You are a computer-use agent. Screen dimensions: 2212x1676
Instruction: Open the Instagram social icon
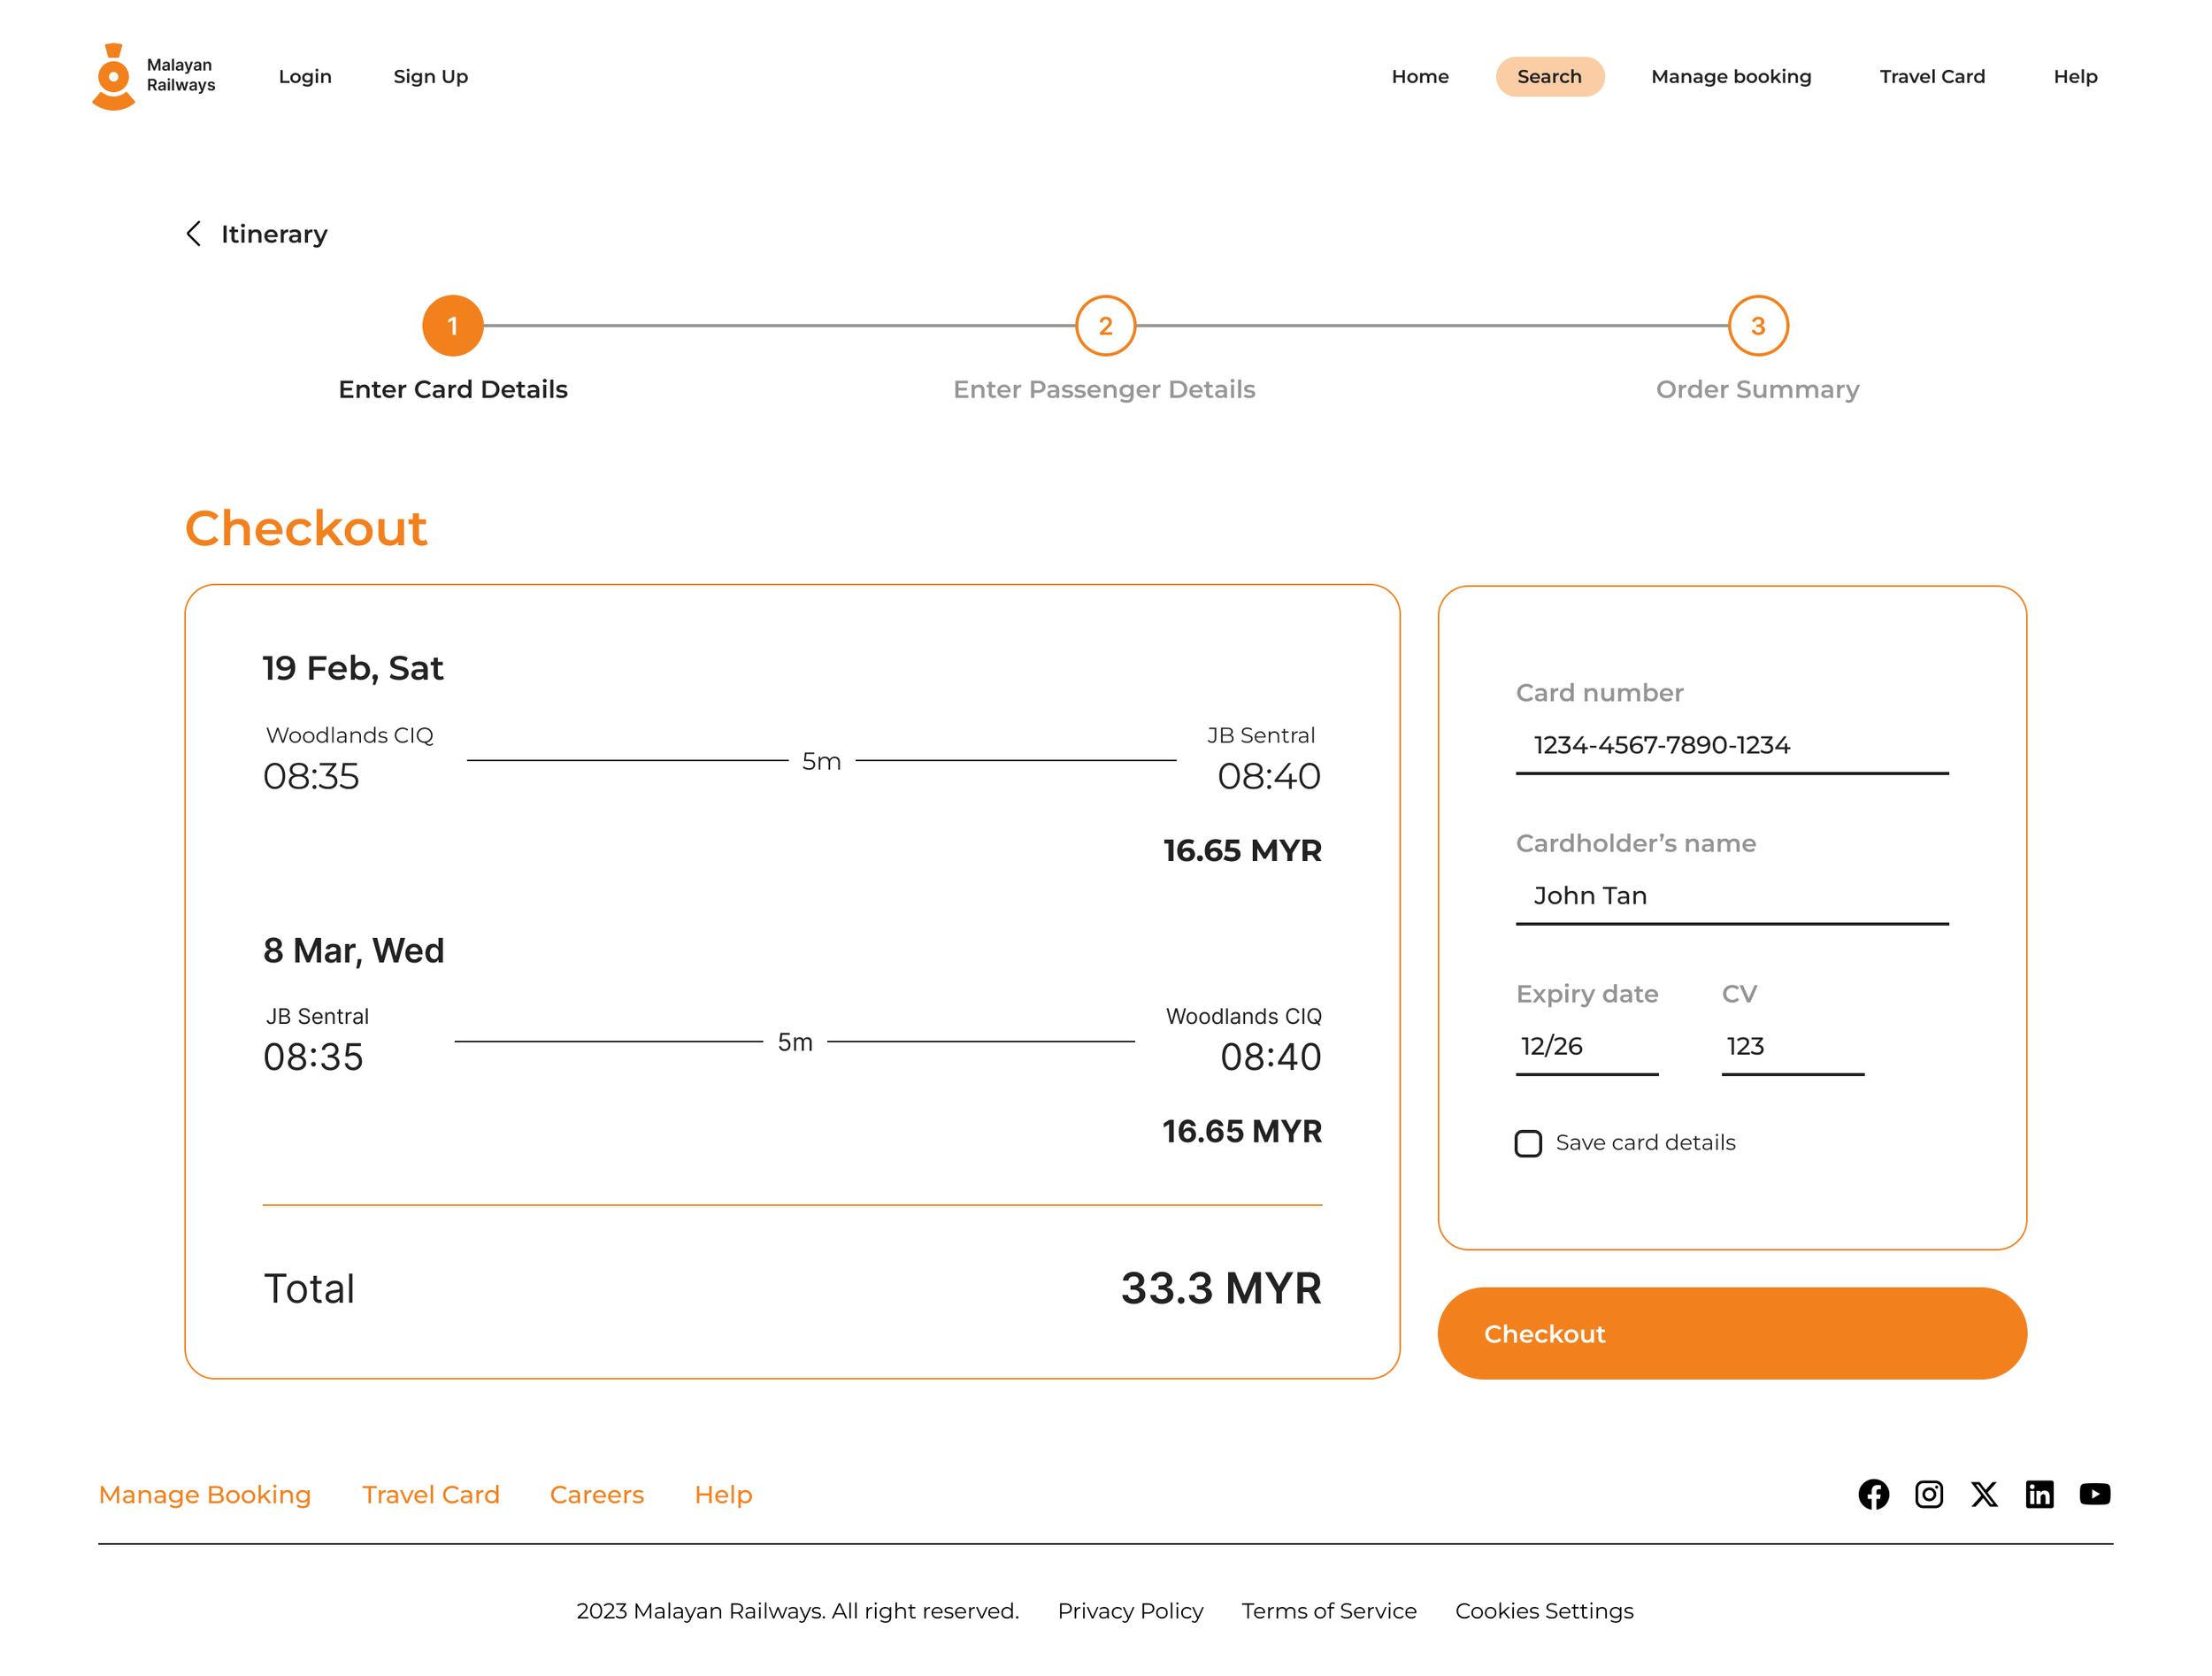[x=1928, y=1494]
